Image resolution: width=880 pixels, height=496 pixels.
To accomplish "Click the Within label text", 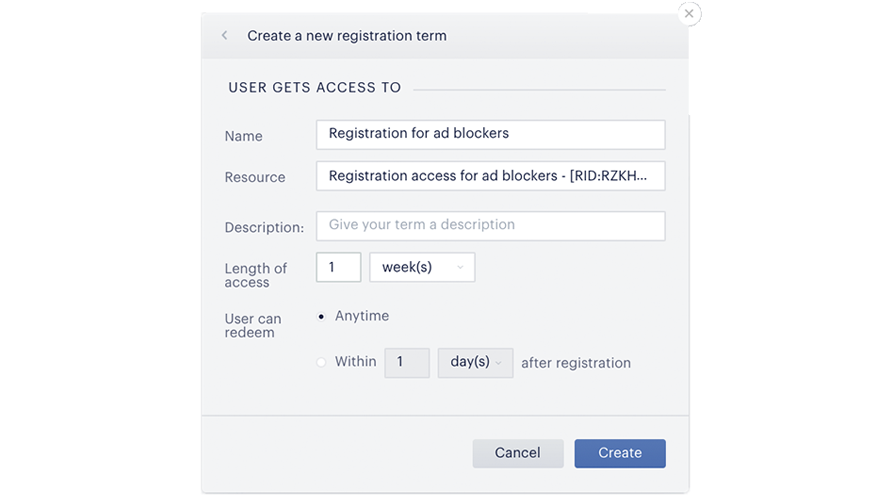I will (355, 361).
